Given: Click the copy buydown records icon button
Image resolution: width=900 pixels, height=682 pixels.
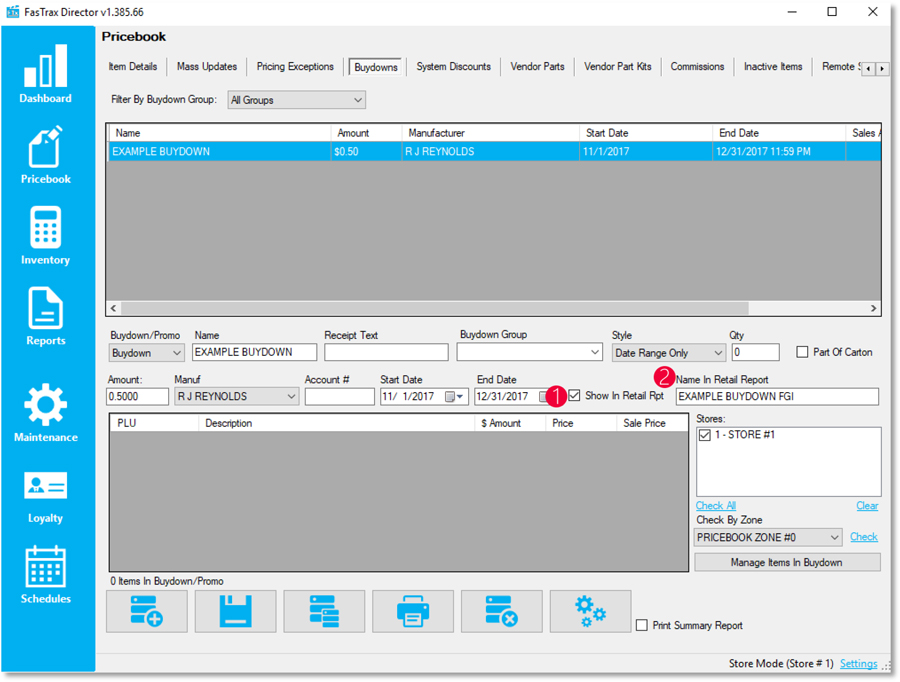Looking at the screenshot, I should tap(324, 611).
